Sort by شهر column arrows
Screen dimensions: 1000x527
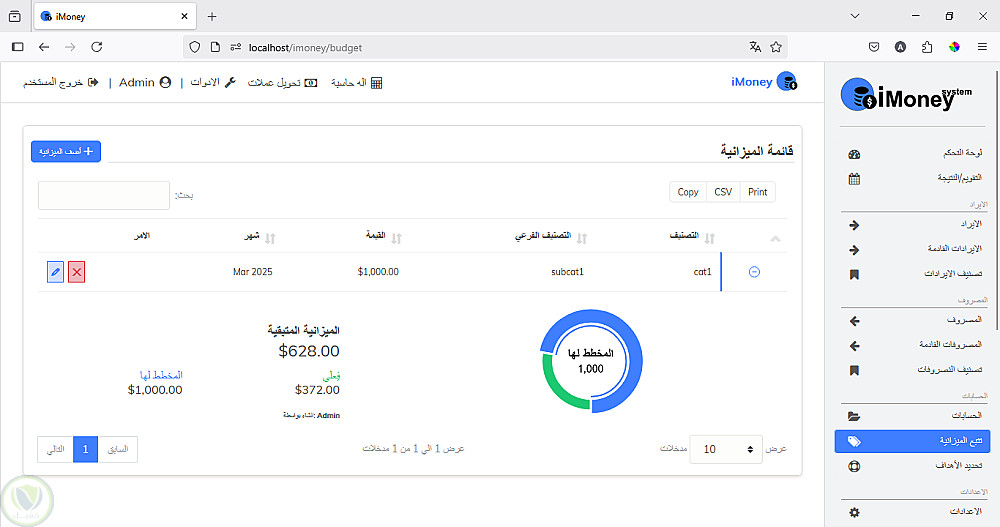click(x=270, y=238)
